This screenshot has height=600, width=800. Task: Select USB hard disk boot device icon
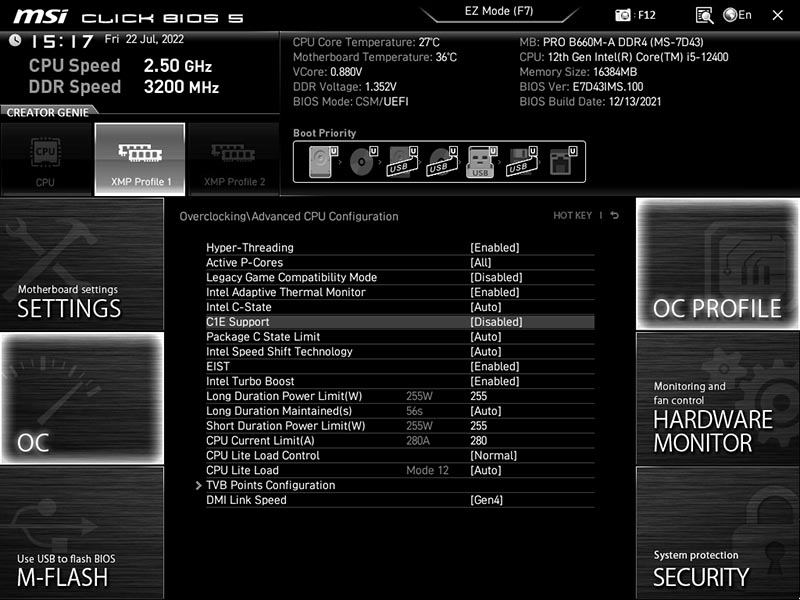(403, 162)
